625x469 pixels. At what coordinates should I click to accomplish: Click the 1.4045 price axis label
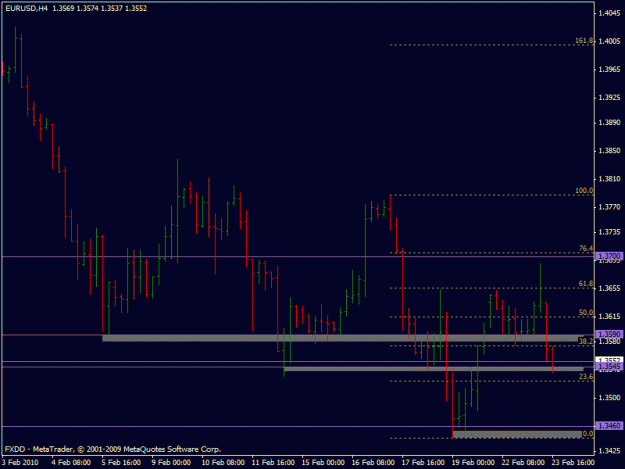click(609, 13)
